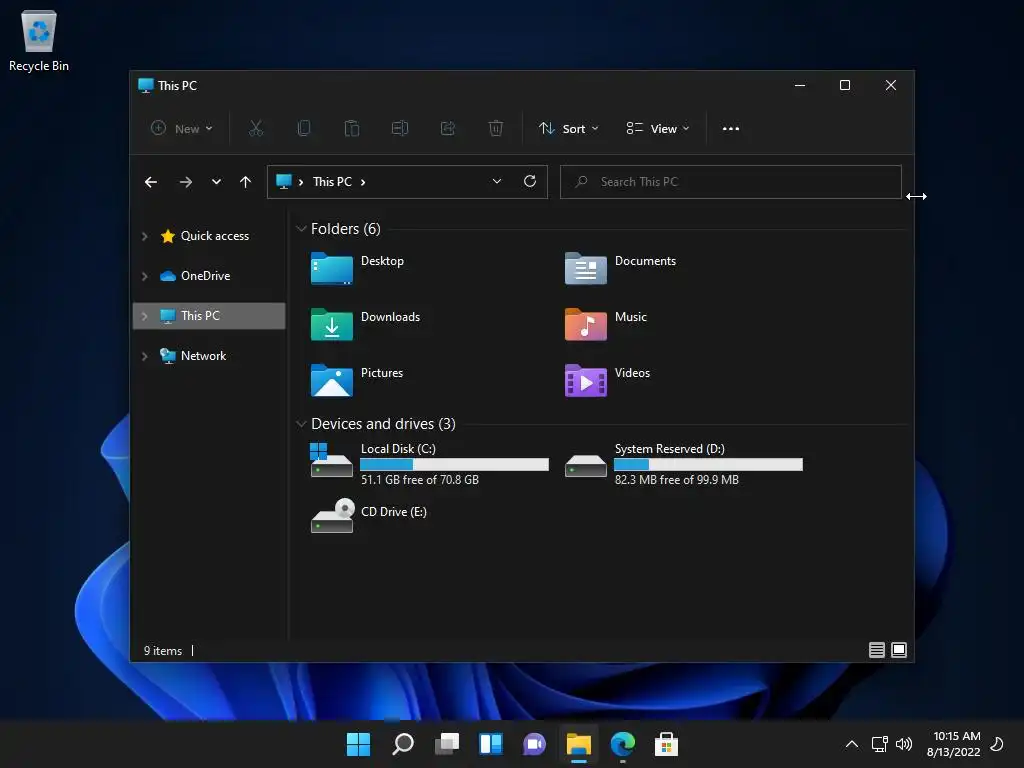Open the address bar history dropdown

pos(497,182)
